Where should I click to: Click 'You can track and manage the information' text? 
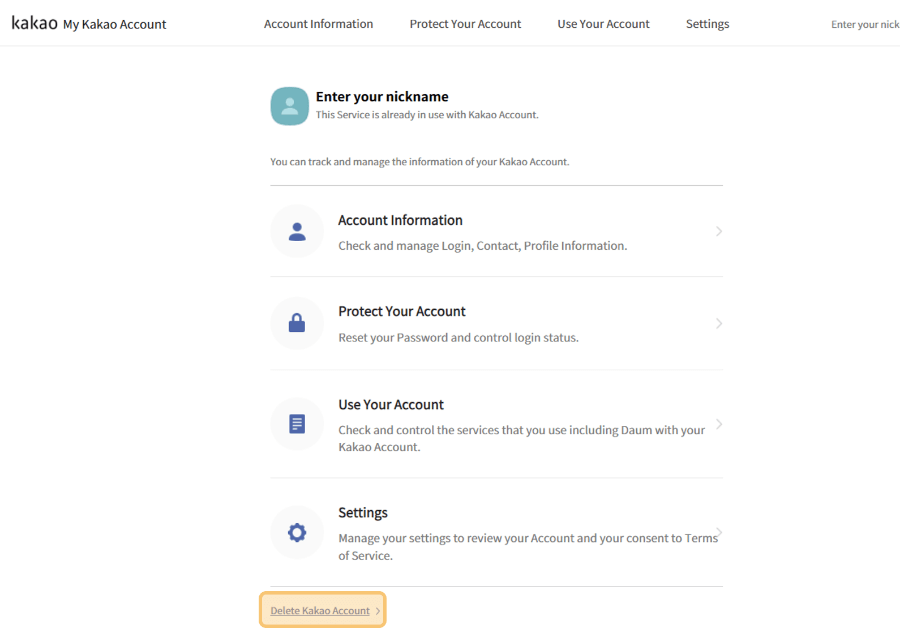420,162
